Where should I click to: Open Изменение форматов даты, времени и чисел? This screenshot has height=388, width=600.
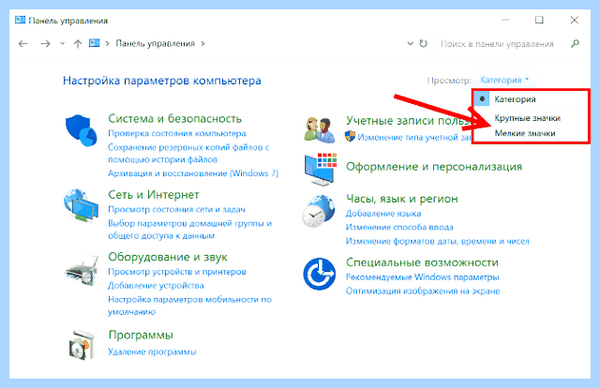click(x=437, y=241)
